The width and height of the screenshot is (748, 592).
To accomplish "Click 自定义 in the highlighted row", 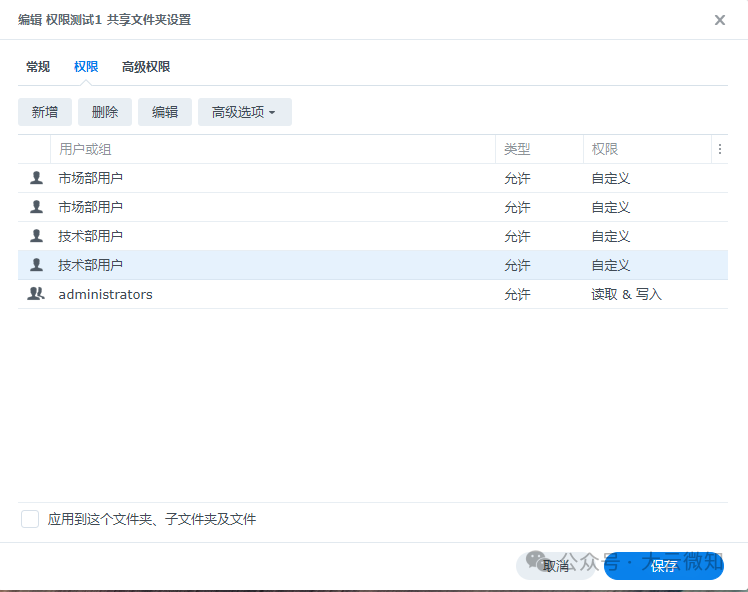I will coord(611,265).
